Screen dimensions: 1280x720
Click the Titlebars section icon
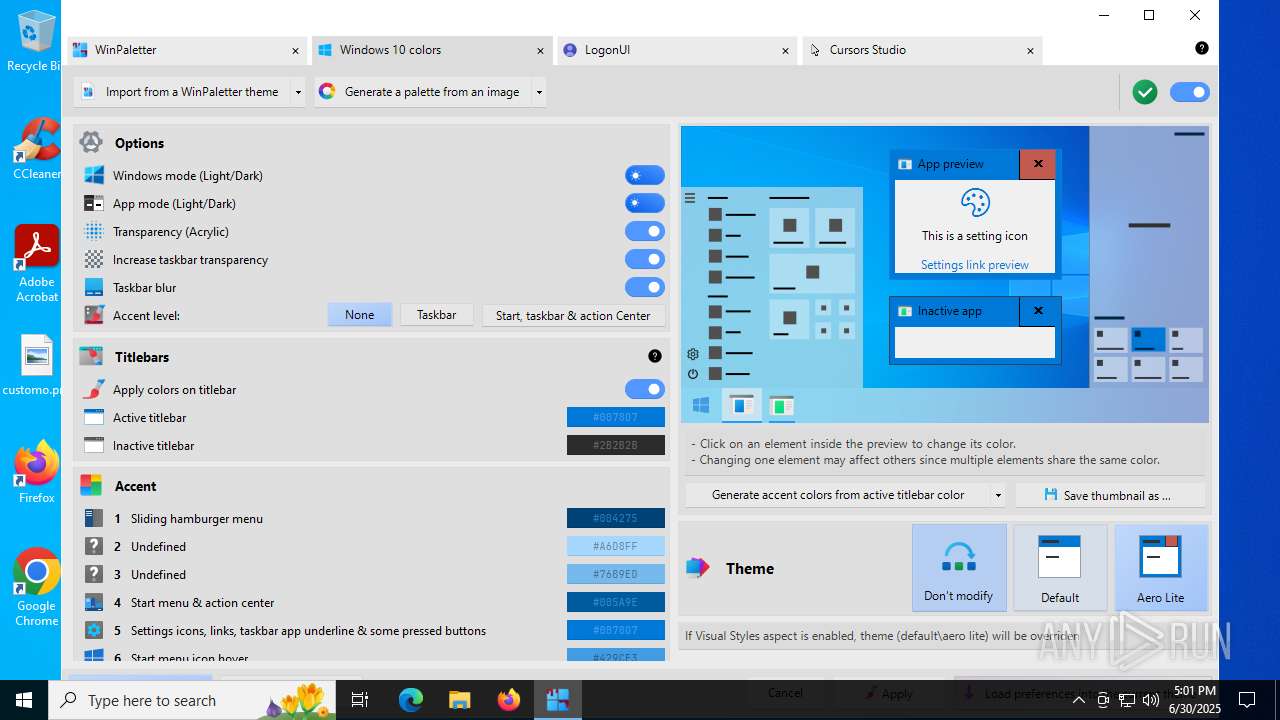[91, 356]
